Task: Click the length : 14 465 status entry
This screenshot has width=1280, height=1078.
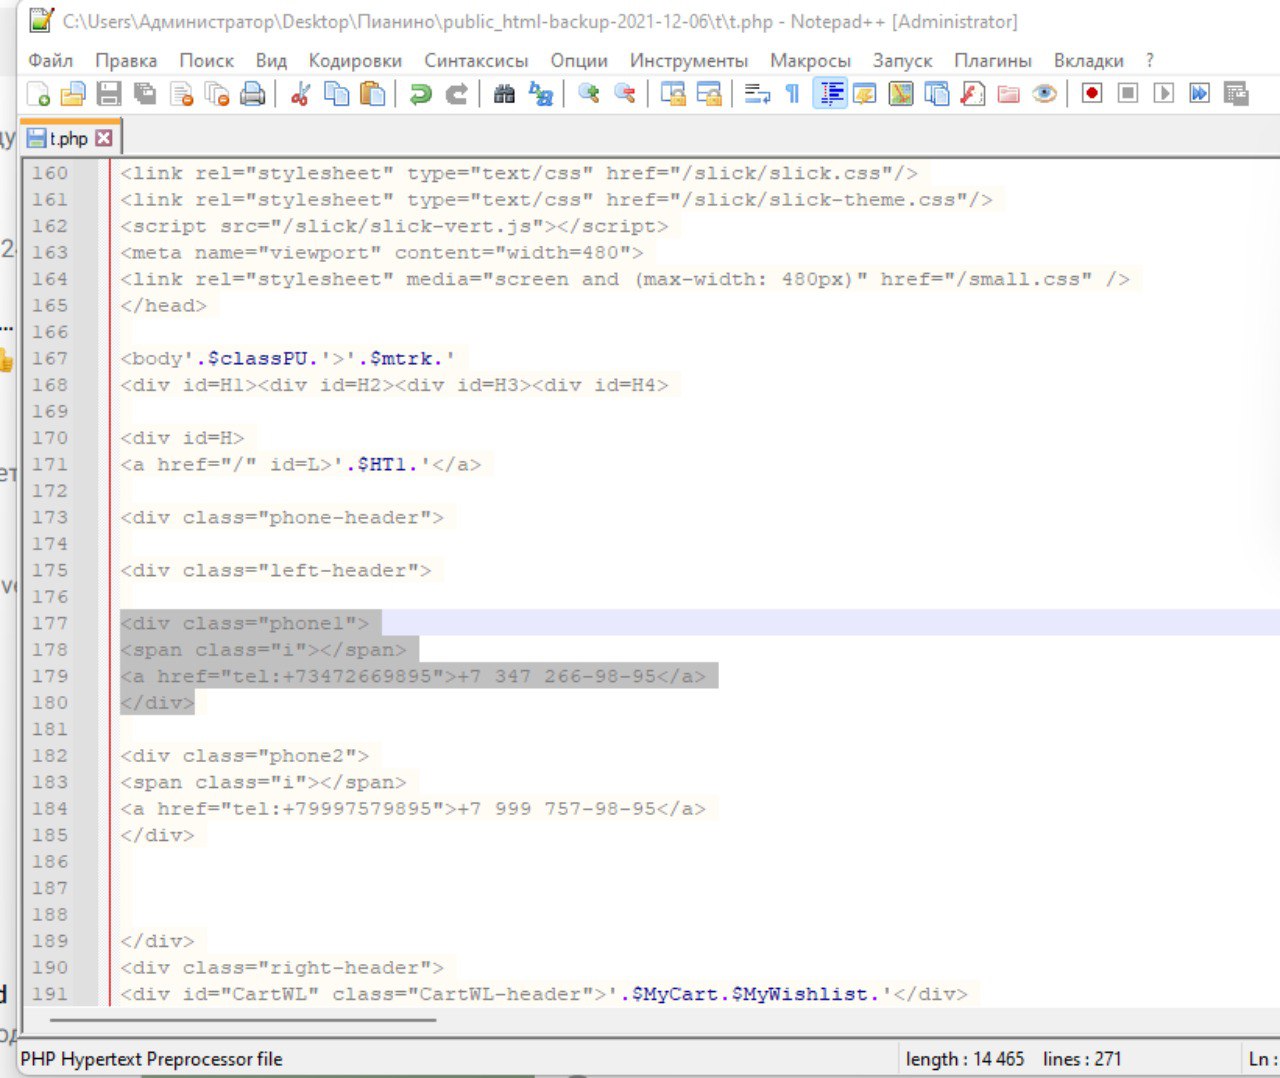Action: coord(964,1059)
